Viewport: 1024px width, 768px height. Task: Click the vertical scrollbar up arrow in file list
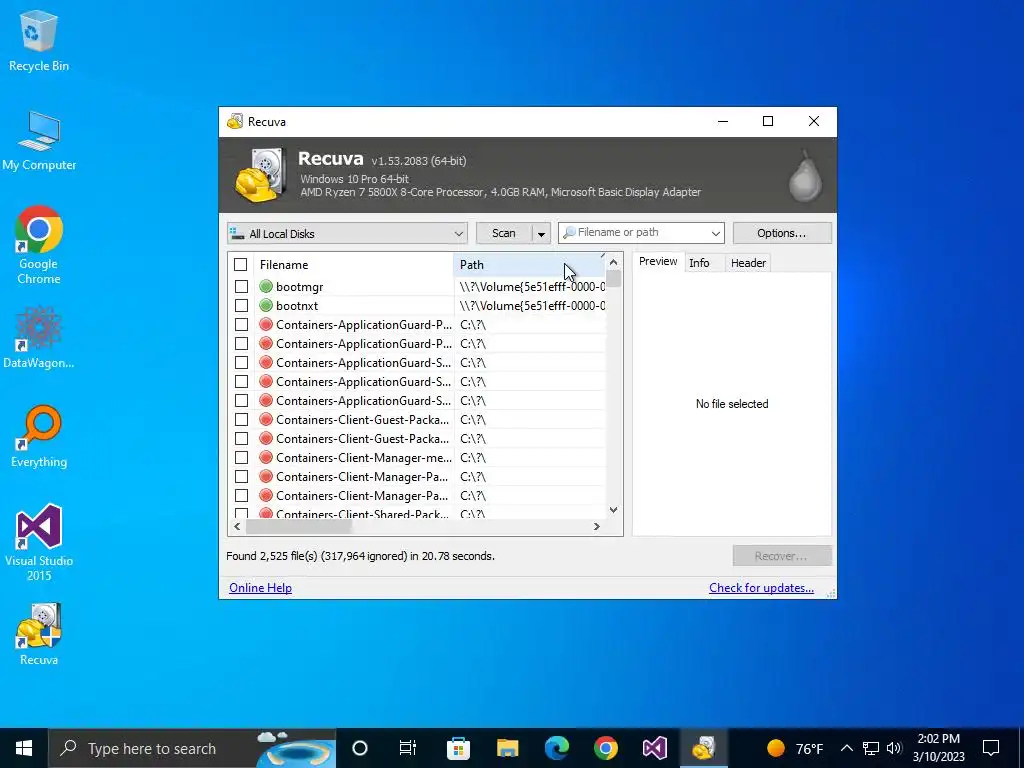coord(613,263)
